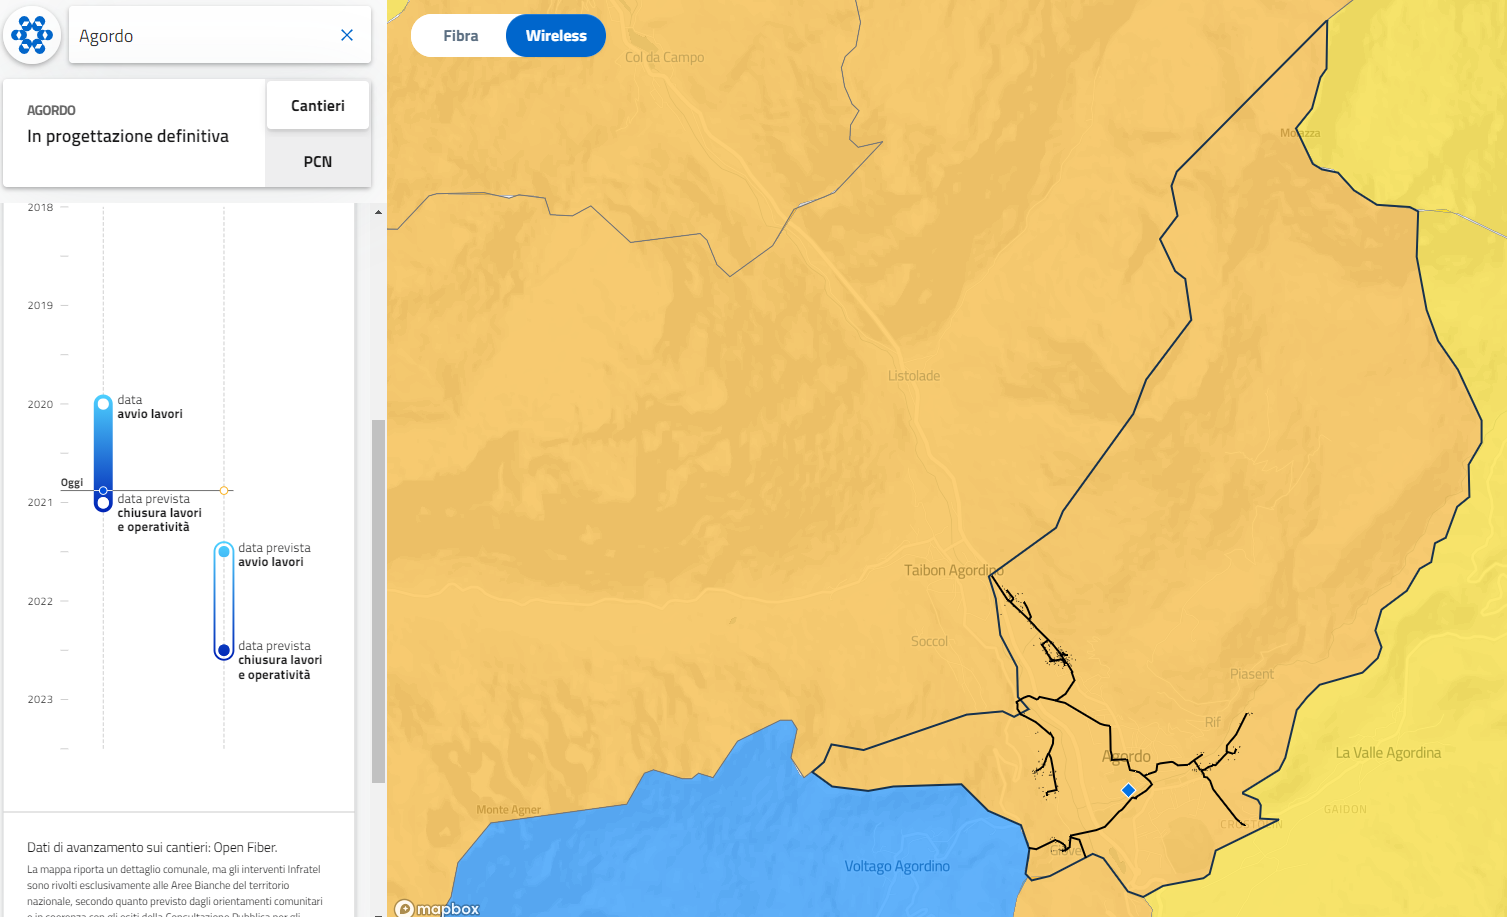Click 'Dati di avanzamento sui cantieri: Open Fiber.' text
This screenshot has width=1507, height=917.
click(x=152, y=847)
